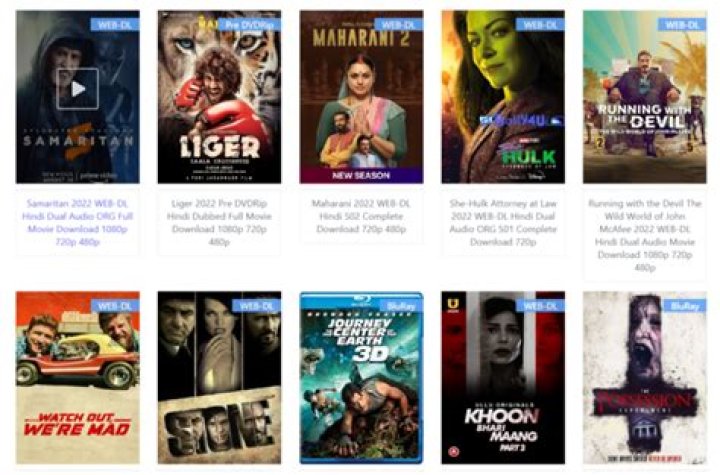720x475 pixels.
Task: Follow She-Hulk Attorney at Law title link
Action: (x=503, y=222)
